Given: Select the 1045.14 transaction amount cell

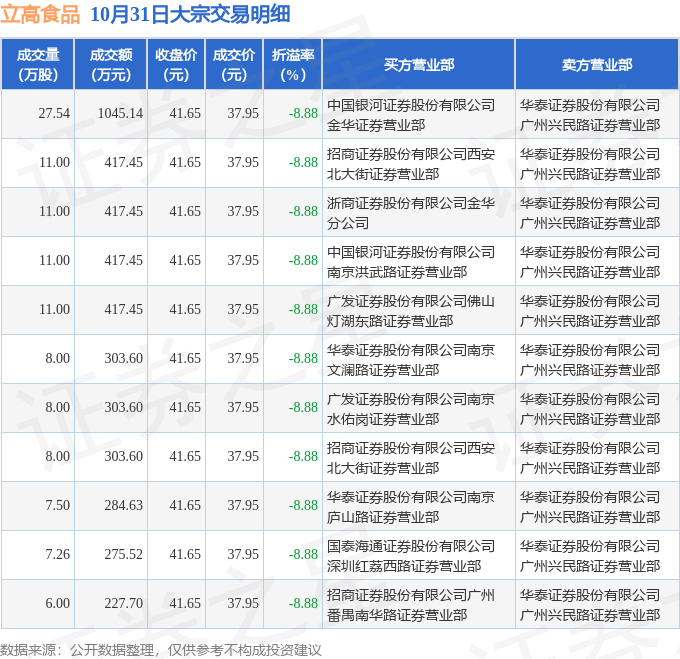Looking at the screenshot, I should [x=120, y=114].
